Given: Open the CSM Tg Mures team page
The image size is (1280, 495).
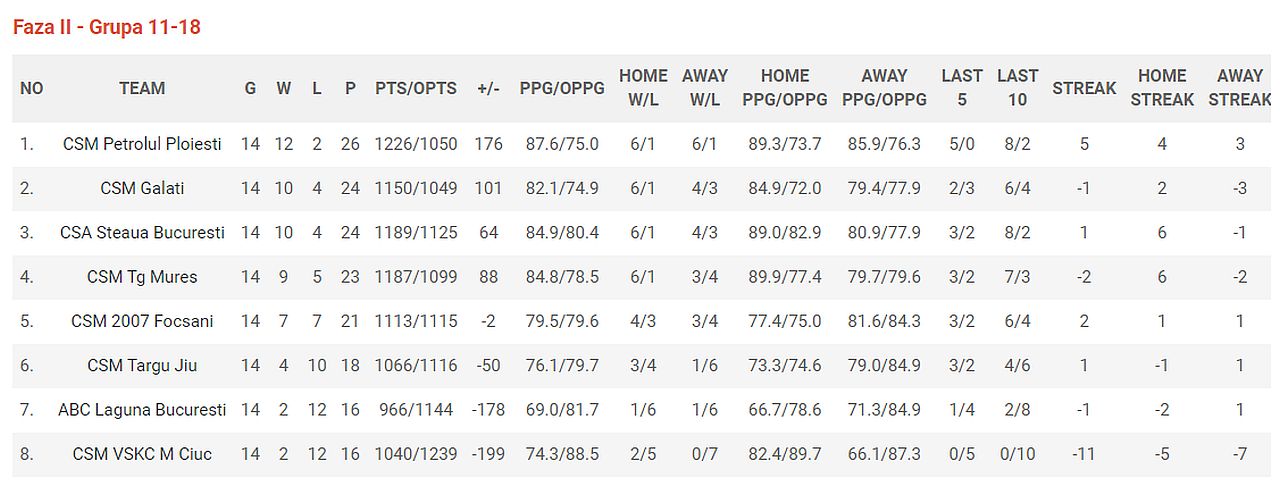Looking at the screenshot, I should click(x=142, y=277).
